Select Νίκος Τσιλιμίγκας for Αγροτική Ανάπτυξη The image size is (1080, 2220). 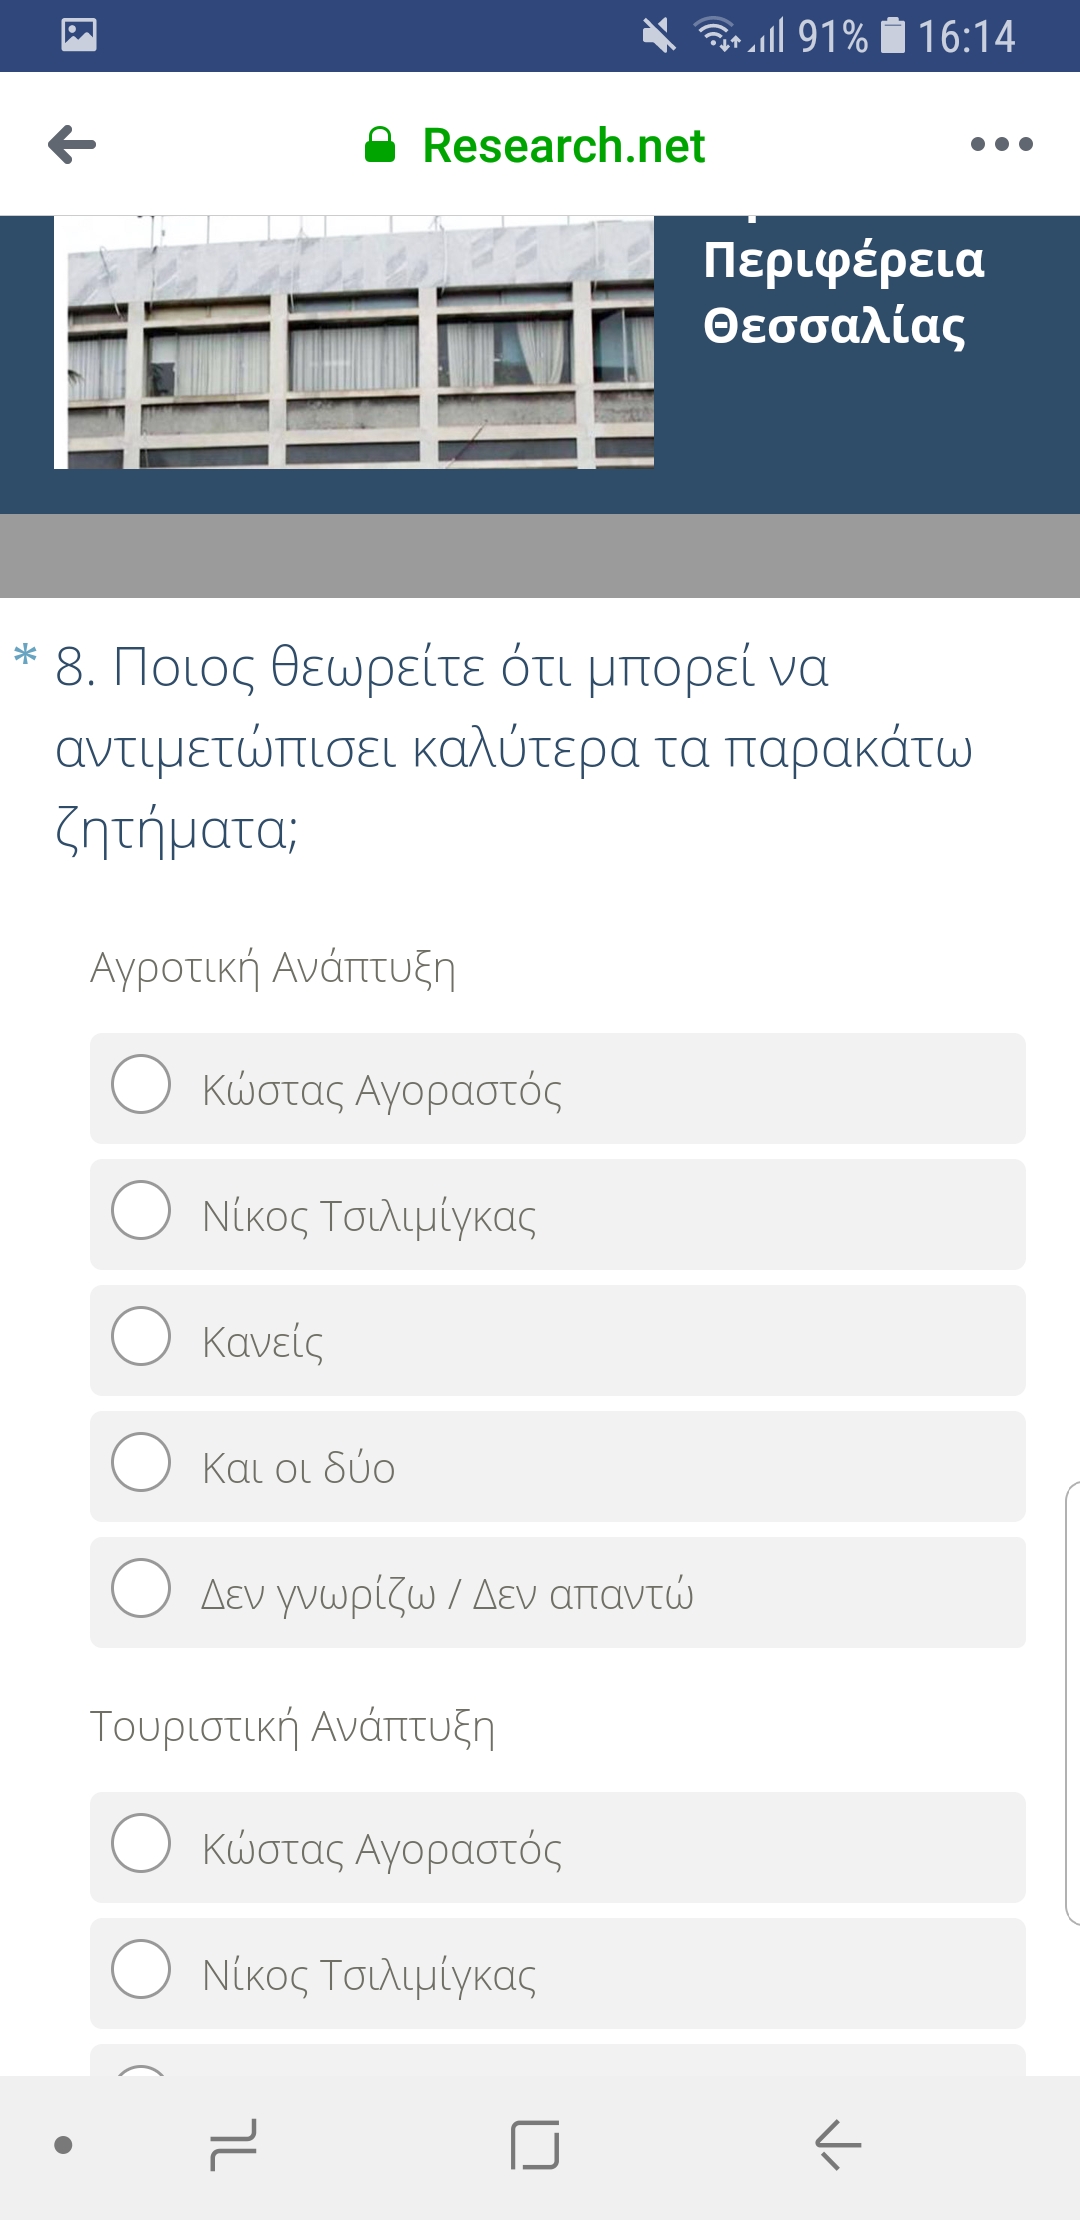coord(141,1210)
